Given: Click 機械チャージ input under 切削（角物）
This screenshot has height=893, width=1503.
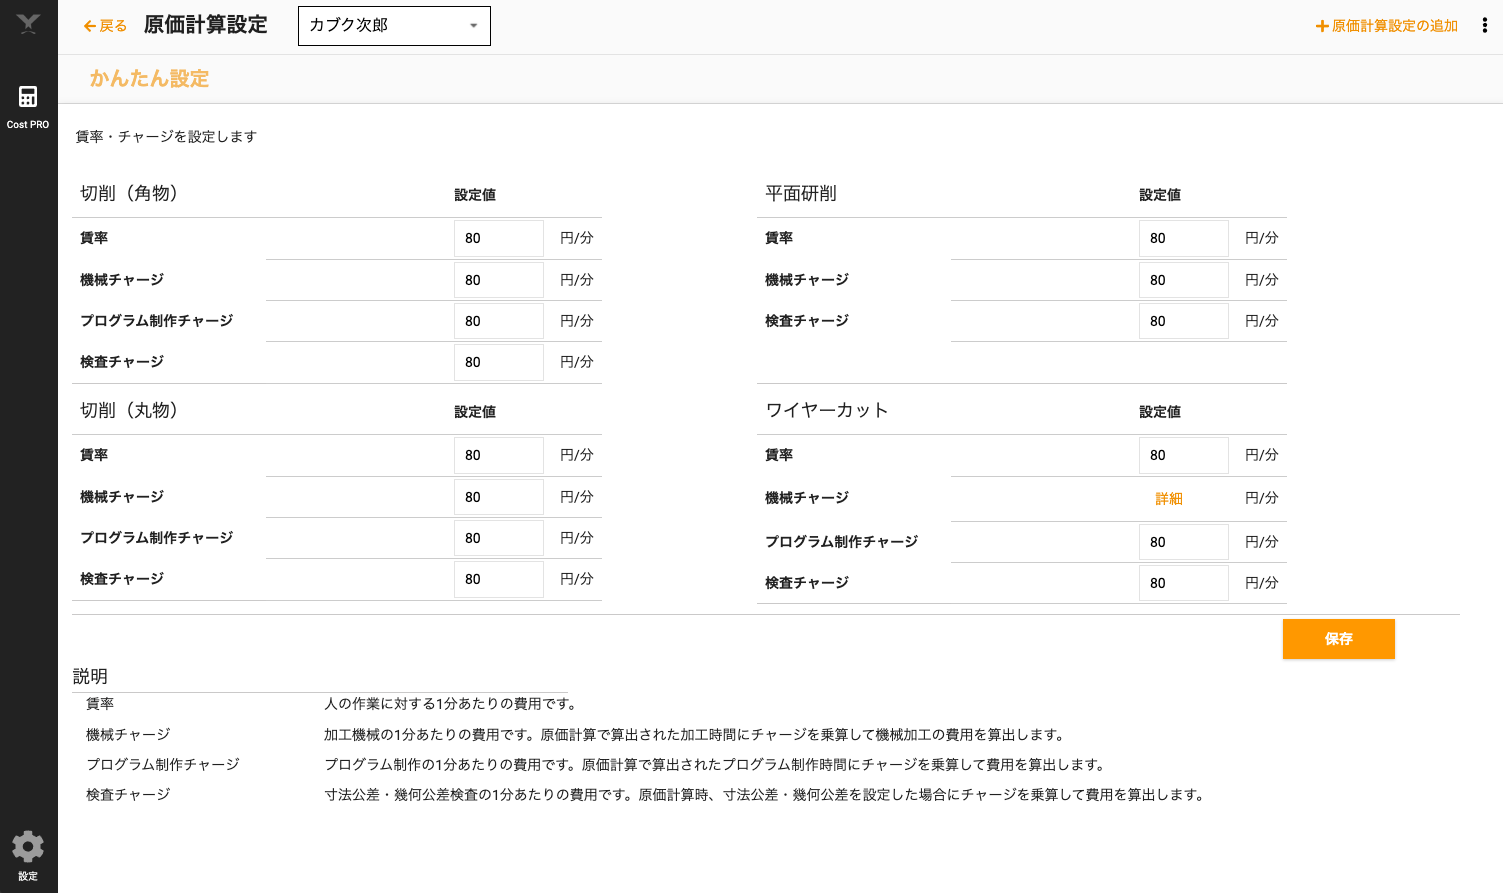Looking at the screenshot, I should click(x=498, y=280).
